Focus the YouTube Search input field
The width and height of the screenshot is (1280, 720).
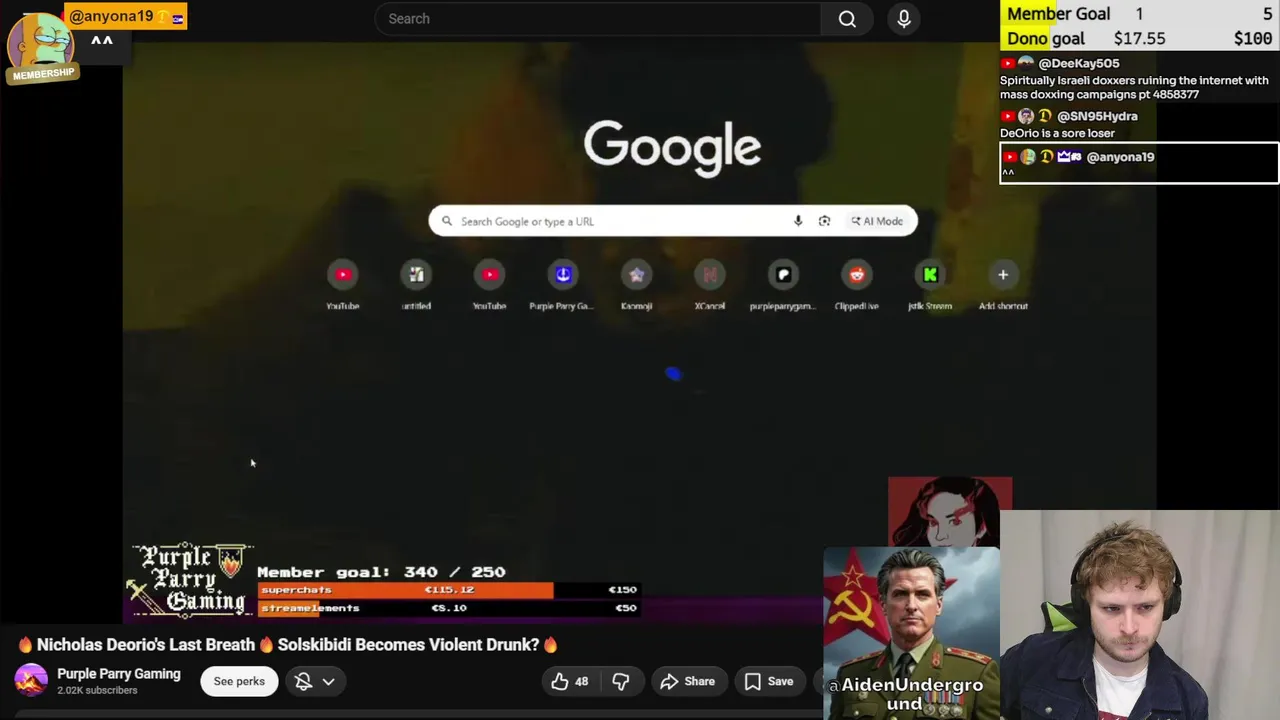pos(598,19)
